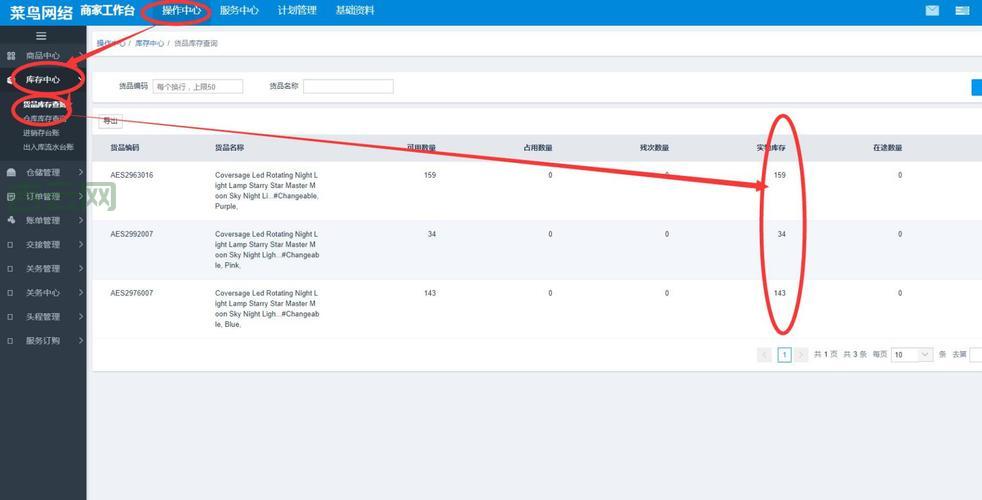Focus the 货品编码 input field

[x=198, y=87]
